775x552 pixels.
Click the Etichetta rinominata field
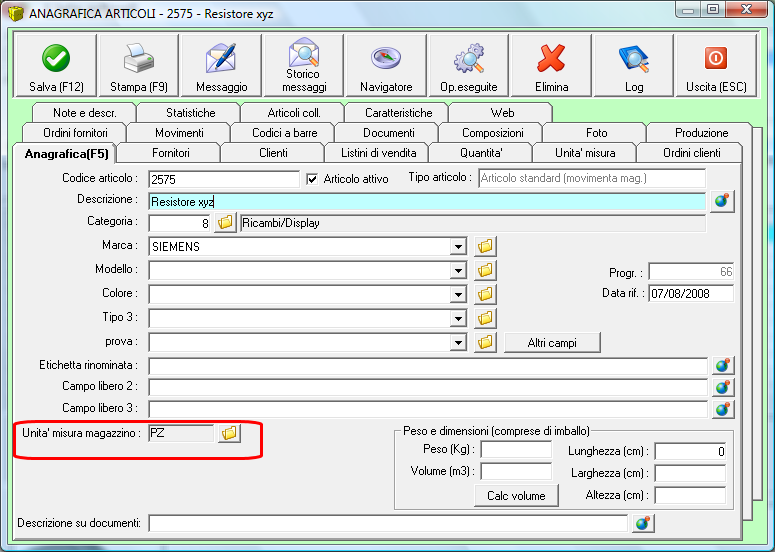point(428,366)
